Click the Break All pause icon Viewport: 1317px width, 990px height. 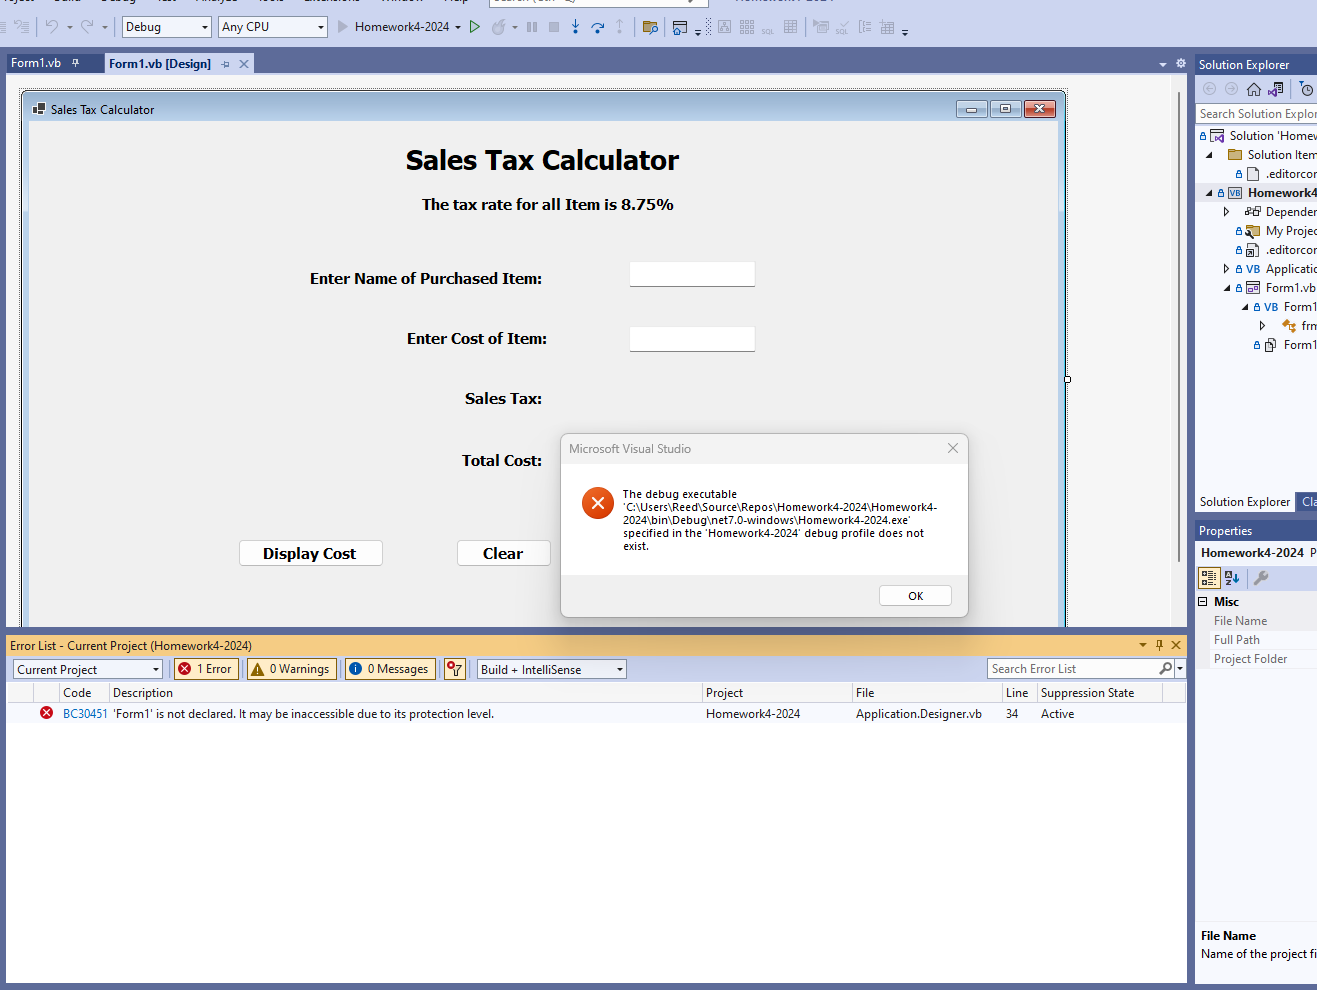click(532, 27)
